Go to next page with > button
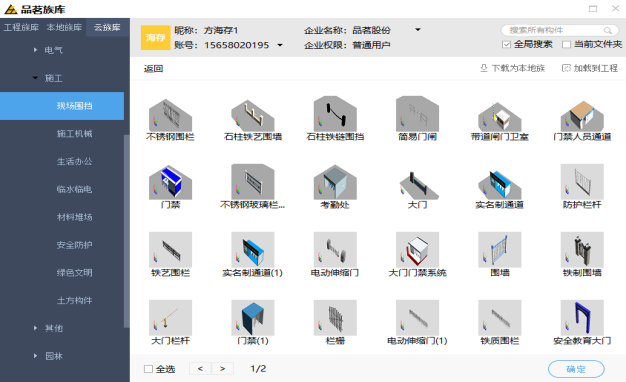The image size is (626, 382). point(222,368)
